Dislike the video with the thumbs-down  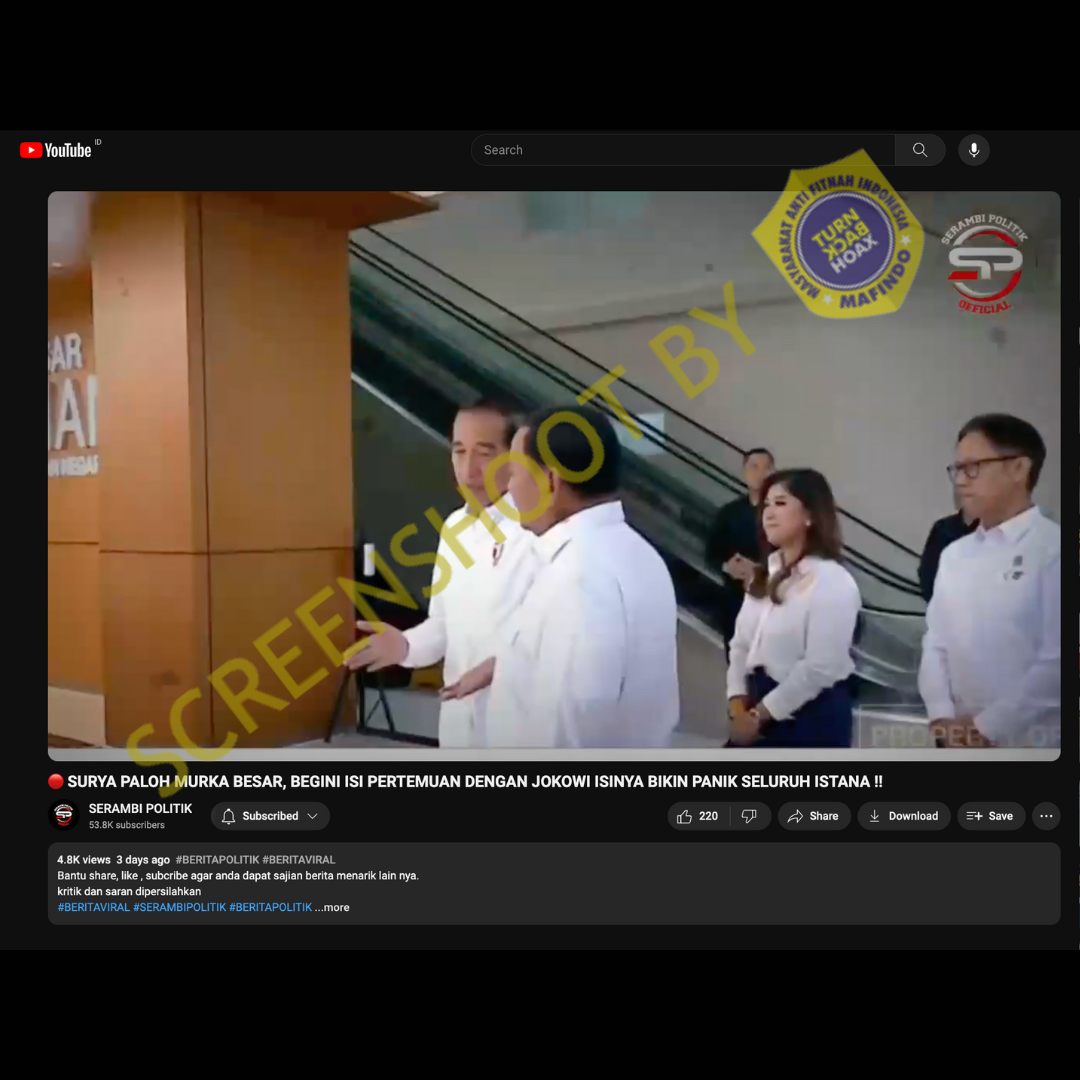pyautogui.click(x=750, y=816)
